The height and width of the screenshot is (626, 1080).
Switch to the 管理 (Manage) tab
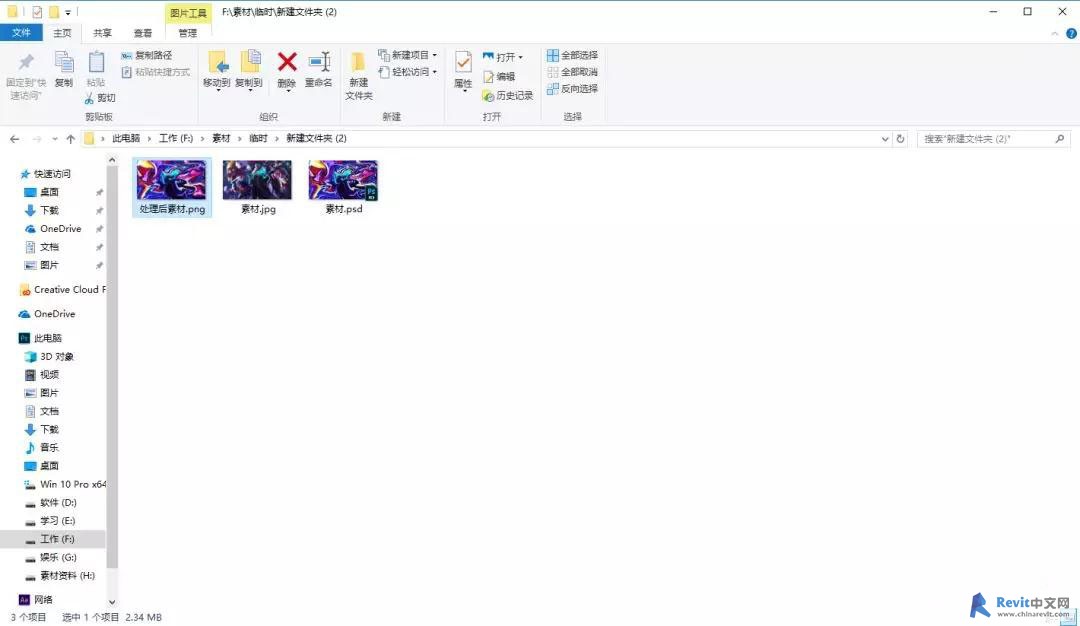tap(187, 32)
